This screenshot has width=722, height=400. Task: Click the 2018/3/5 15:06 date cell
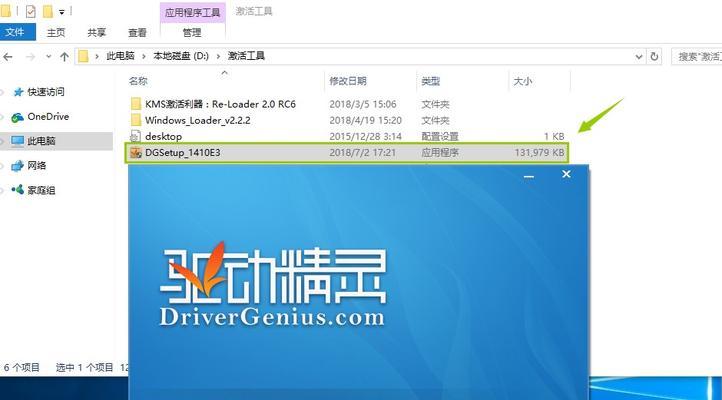tap(362, 104)
